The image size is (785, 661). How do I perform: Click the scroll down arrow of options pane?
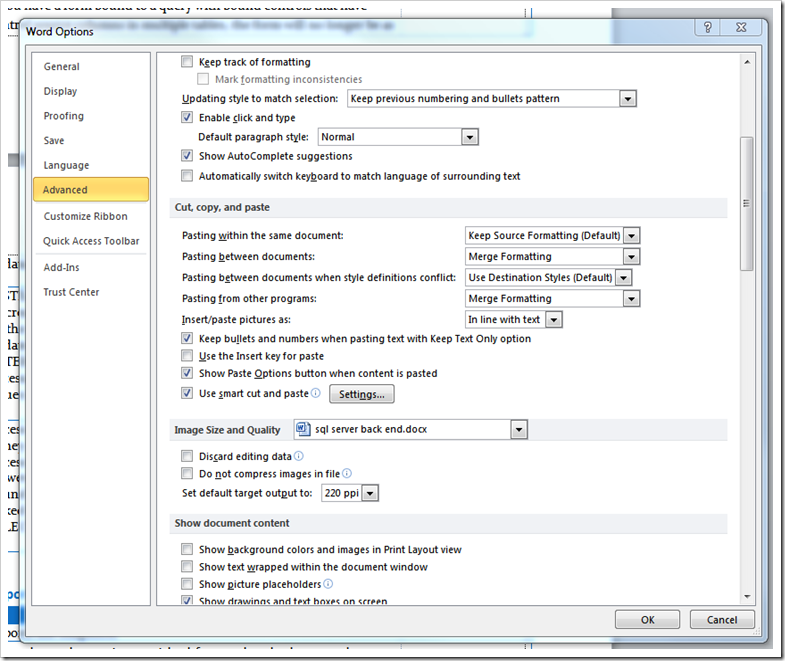tap(747, 596)
